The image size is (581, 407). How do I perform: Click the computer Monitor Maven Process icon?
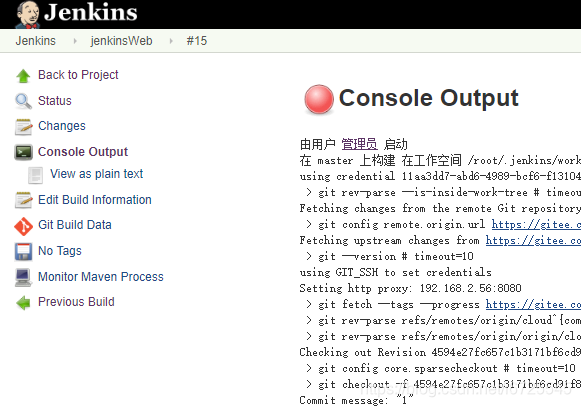pyautogui.click(x=23, y=278)
